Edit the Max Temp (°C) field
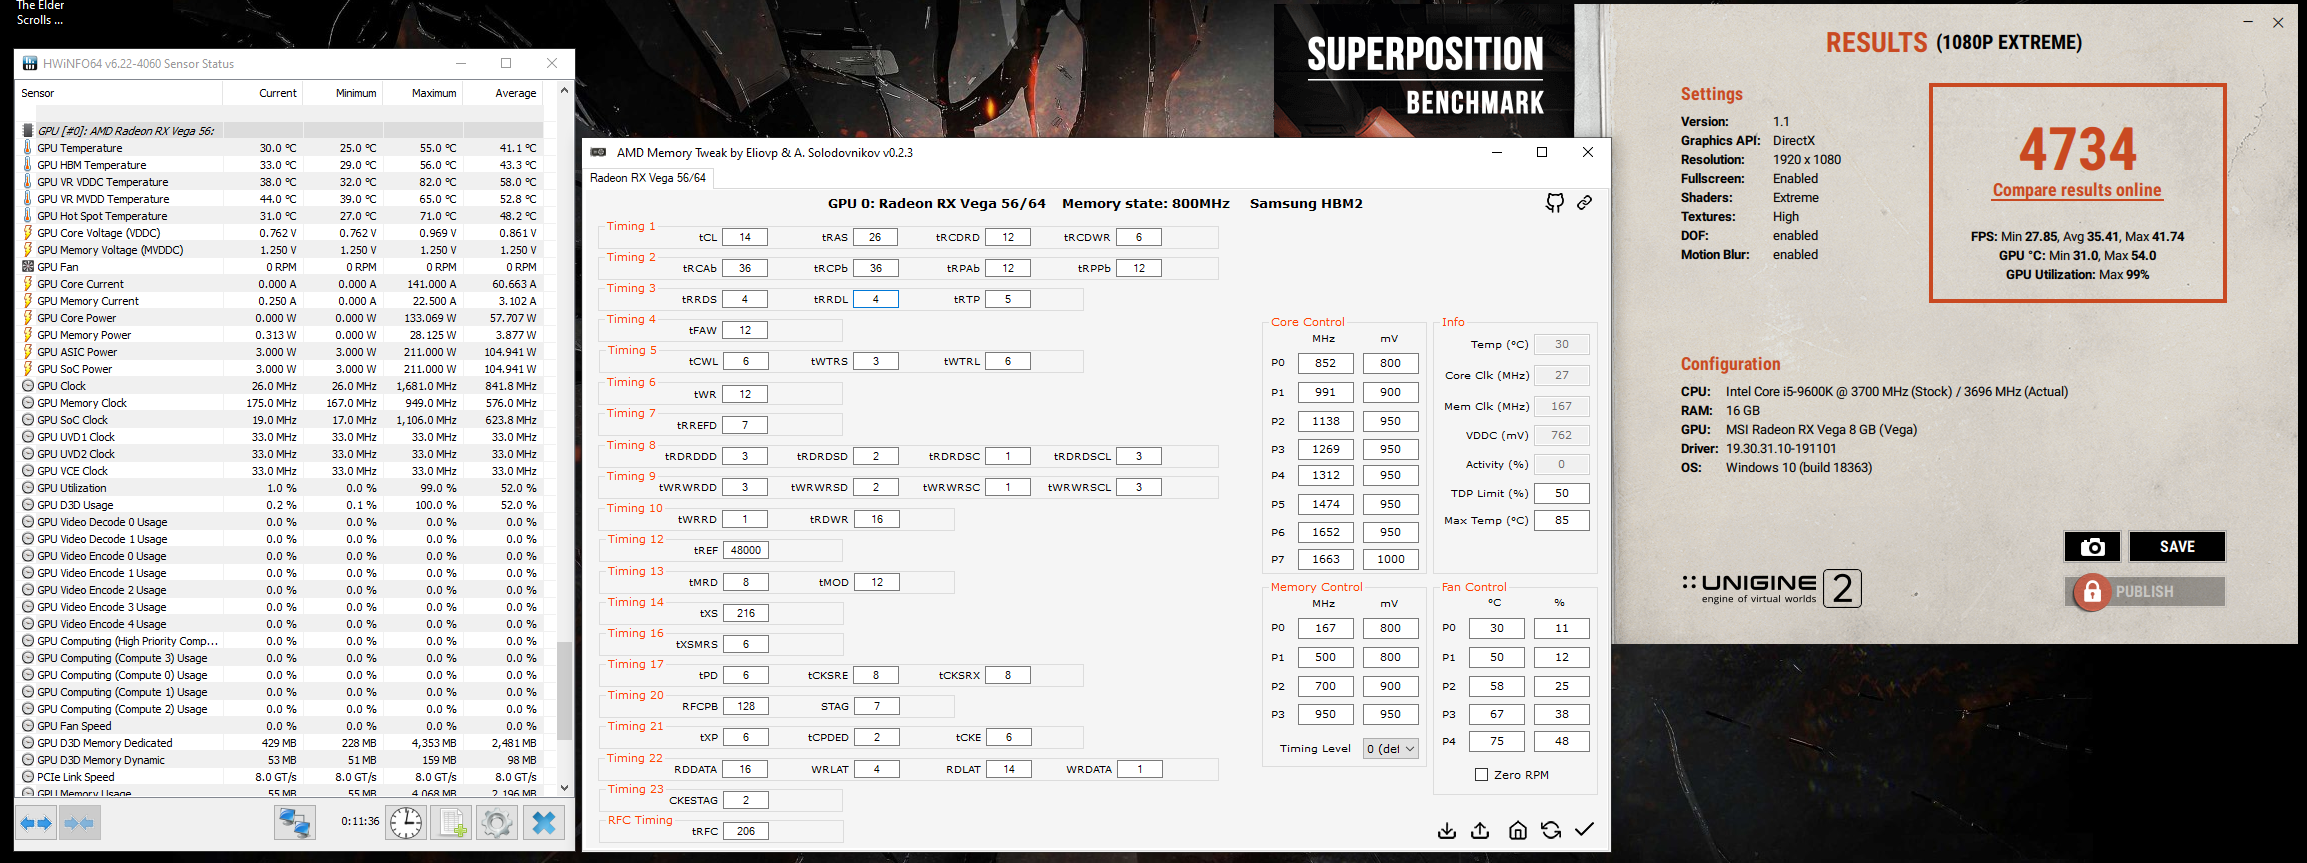The image size is (2307, 863). click(1561, 520)
